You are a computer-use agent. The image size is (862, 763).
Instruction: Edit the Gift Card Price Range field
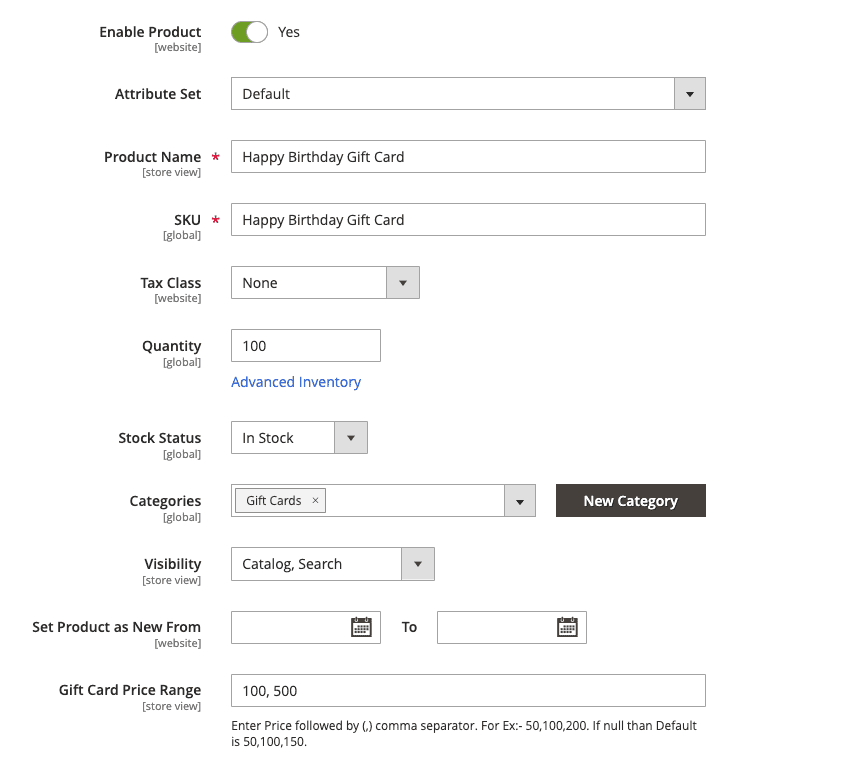(468, 690)
